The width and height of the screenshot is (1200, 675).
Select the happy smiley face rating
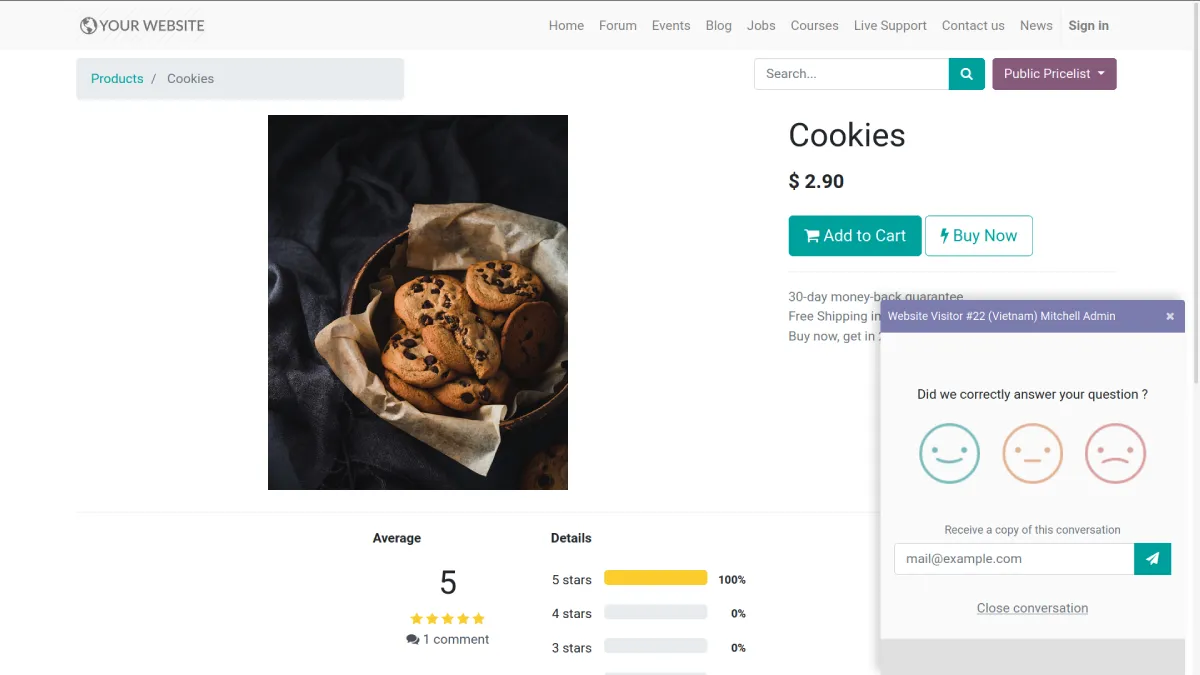click(949, 453)
